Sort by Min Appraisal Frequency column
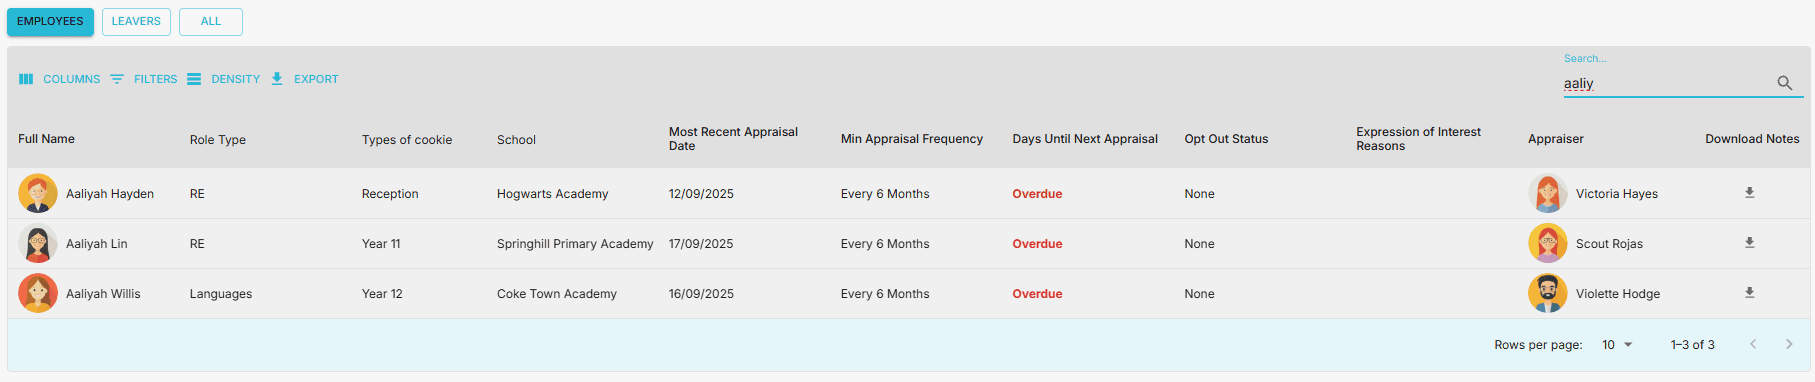Screen dimensions: 1815x382 (912, 139)
